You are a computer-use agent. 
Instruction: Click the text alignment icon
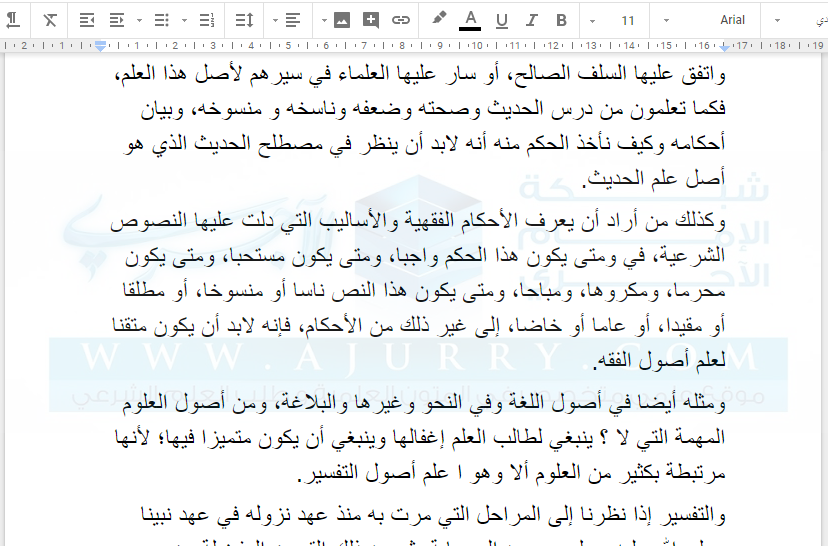(x=293, y=20)
